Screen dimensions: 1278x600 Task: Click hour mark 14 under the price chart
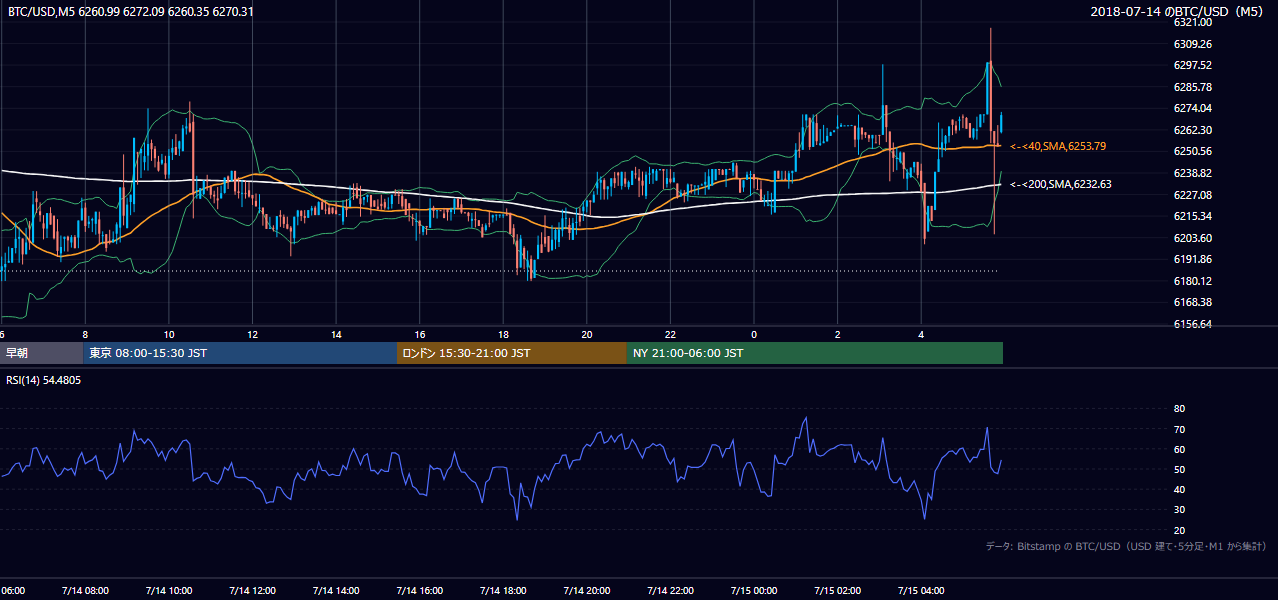(x=337, y=335)
